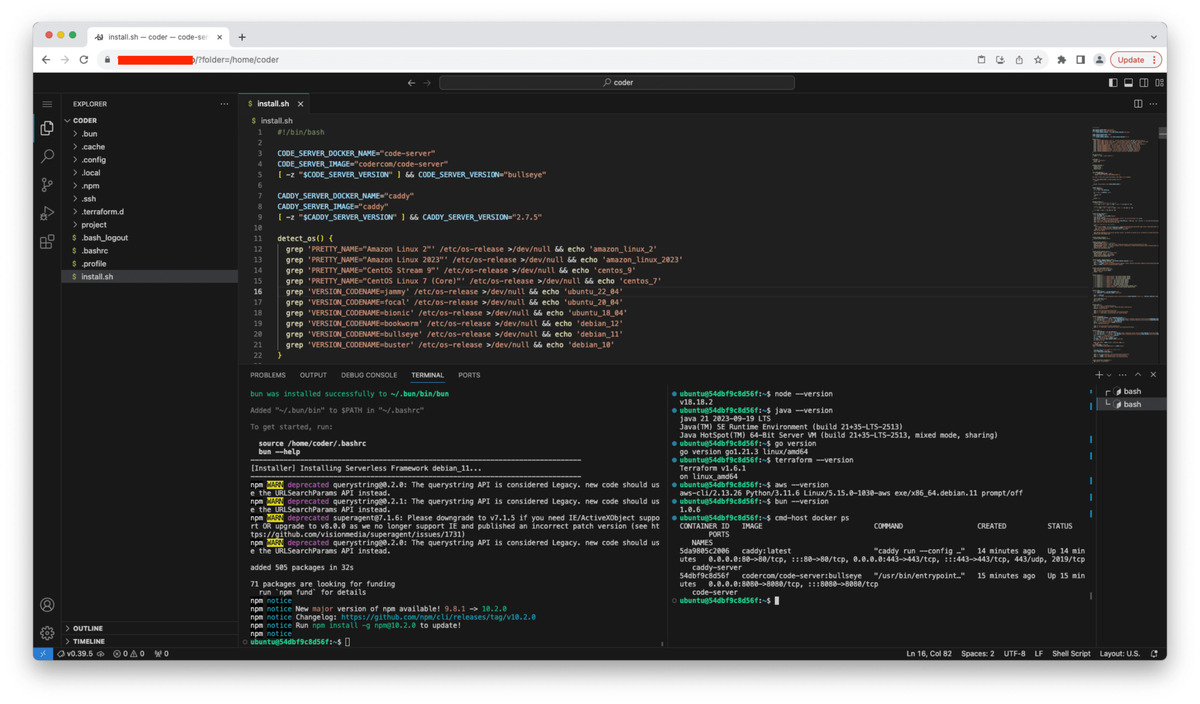Open errors and warnings status item

click(x=129, y=653)
